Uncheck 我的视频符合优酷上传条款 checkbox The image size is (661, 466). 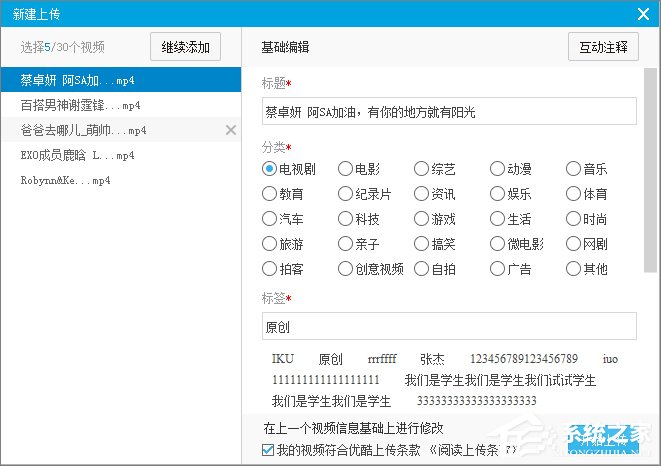(x=268, y=450)
